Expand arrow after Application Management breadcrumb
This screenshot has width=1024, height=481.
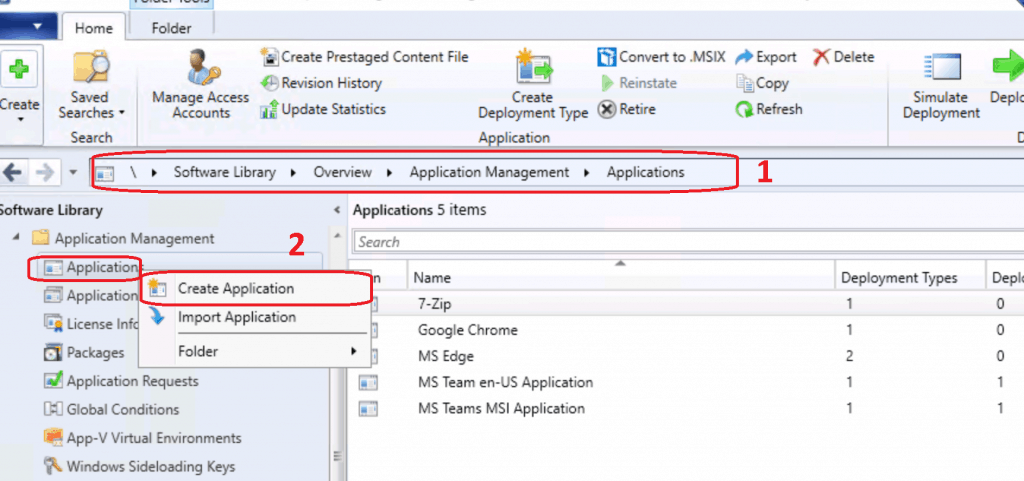[x=587, y=173]
